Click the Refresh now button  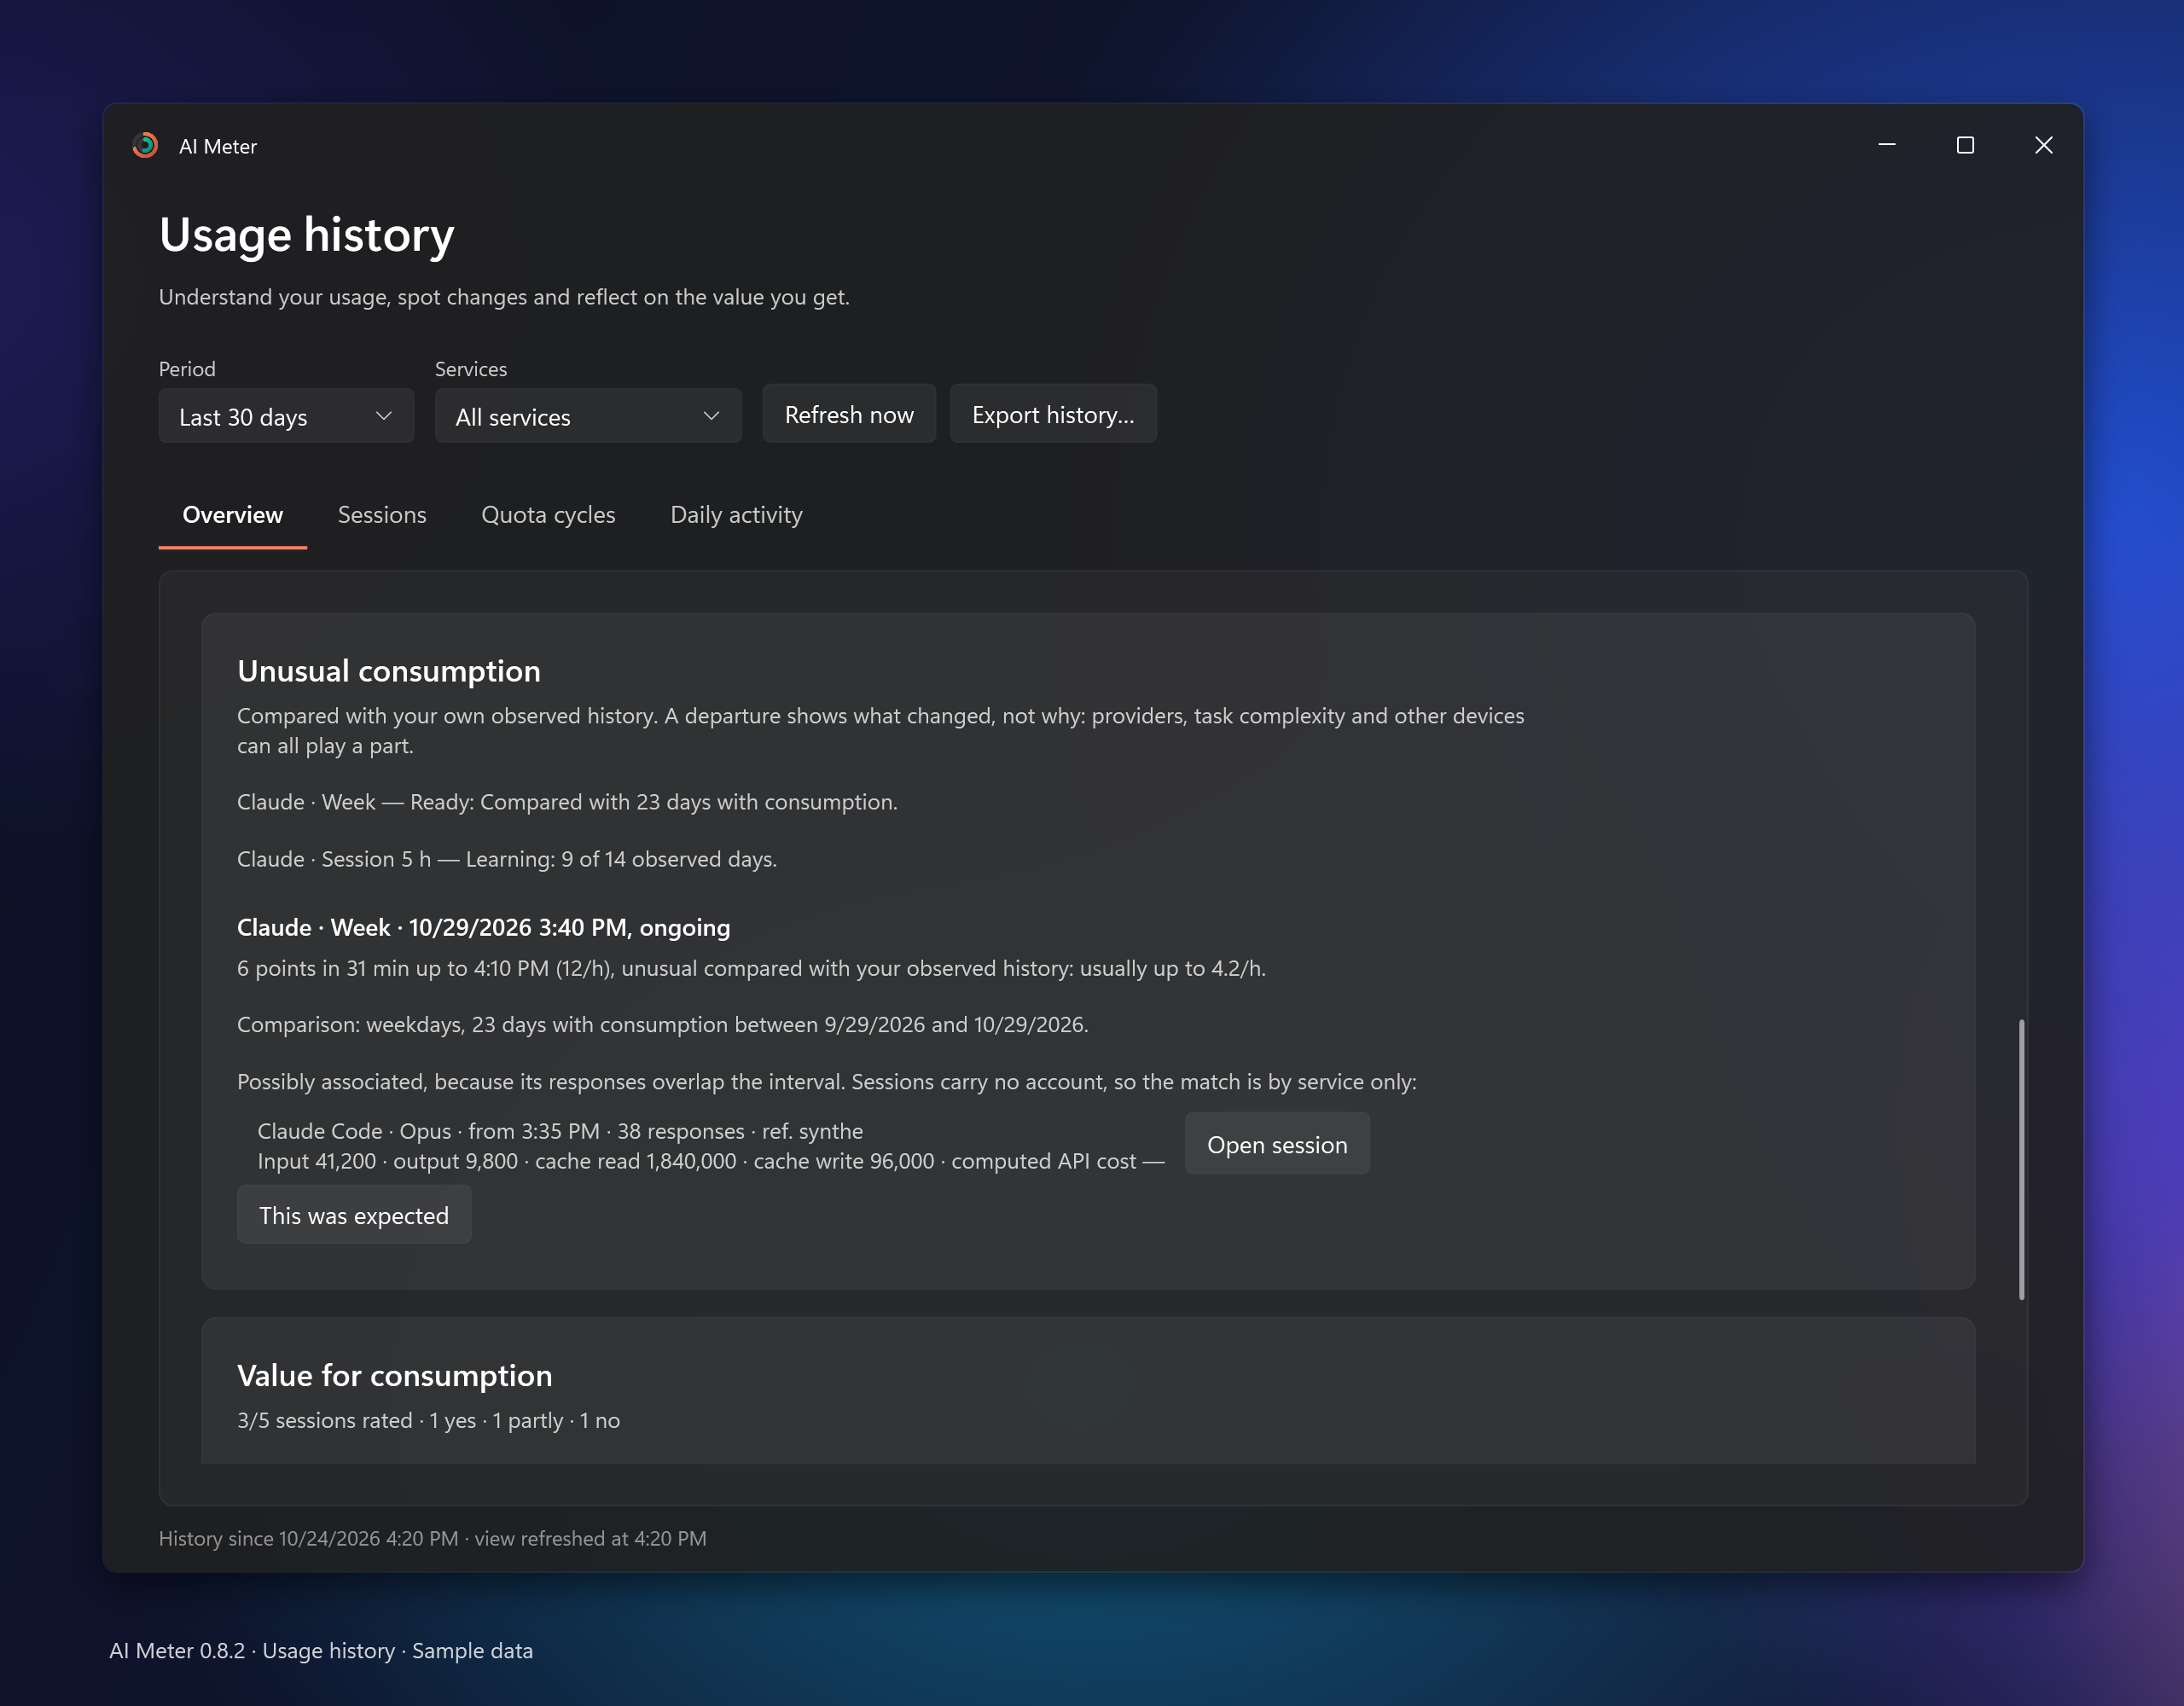coord(849,414)
